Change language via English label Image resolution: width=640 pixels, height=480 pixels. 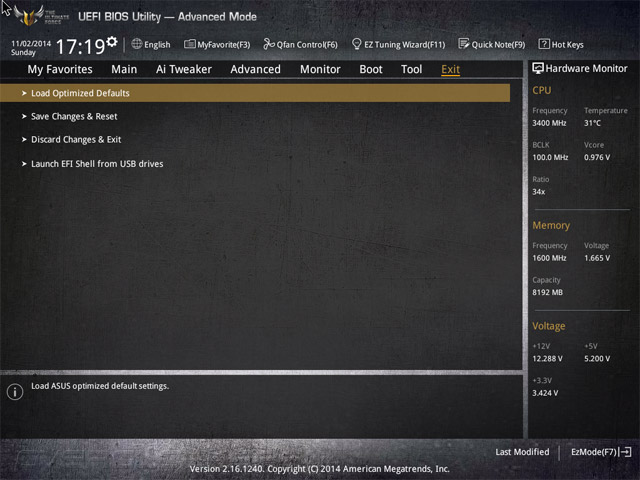[157, 44]
